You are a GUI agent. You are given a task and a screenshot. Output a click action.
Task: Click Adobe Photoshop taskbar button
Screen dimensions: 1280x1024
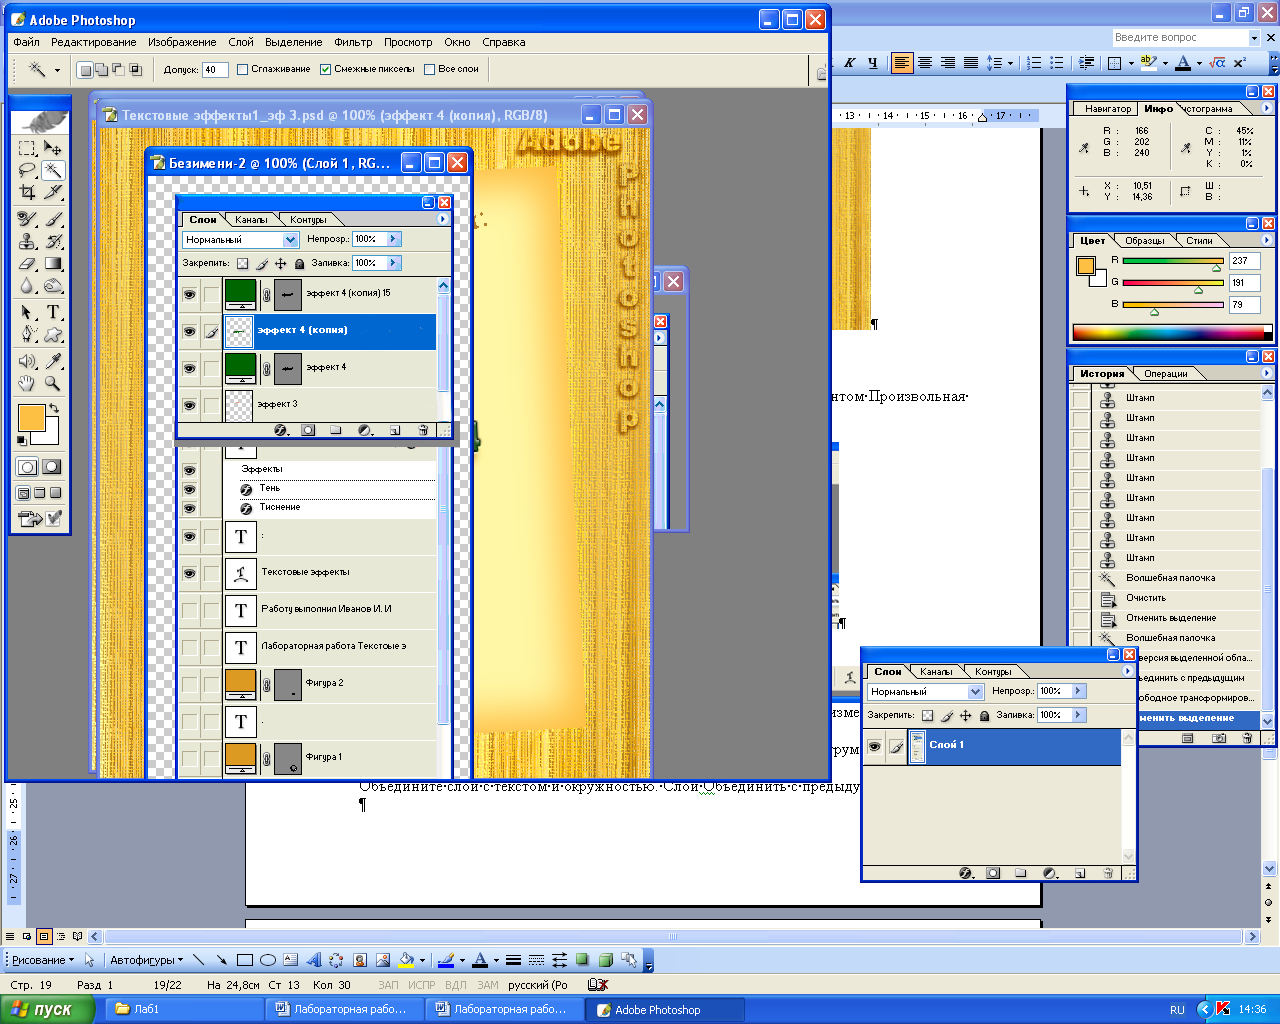pos(666,1009)
